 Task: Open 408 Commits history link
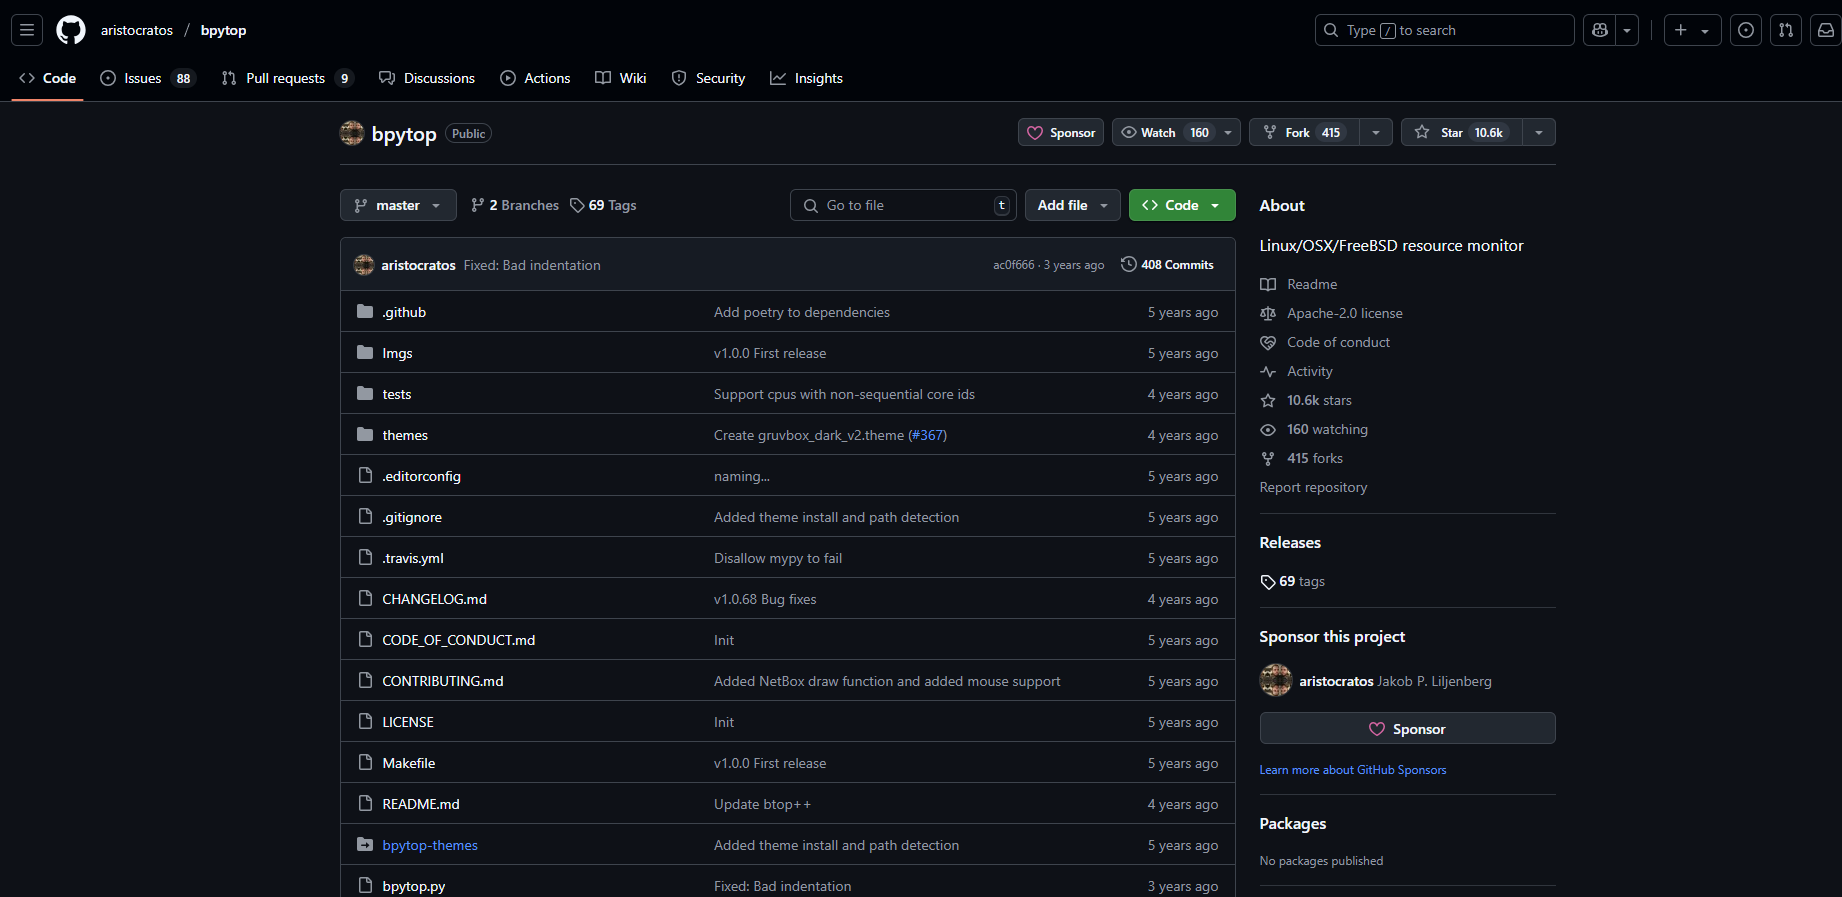(x=1167, y=264)
